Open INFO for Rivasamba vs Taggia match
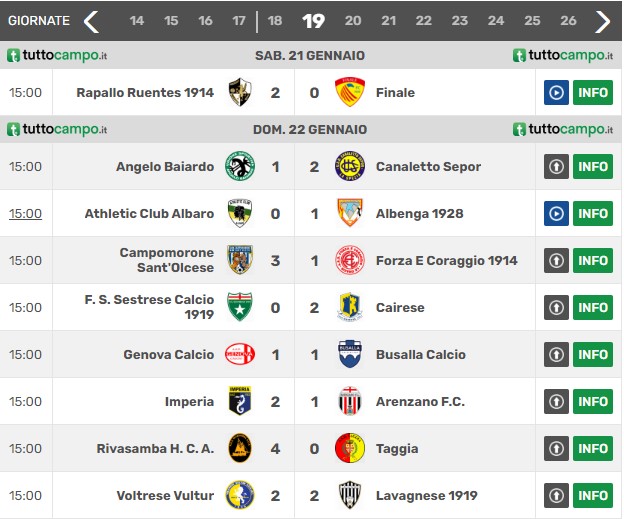 593,448
